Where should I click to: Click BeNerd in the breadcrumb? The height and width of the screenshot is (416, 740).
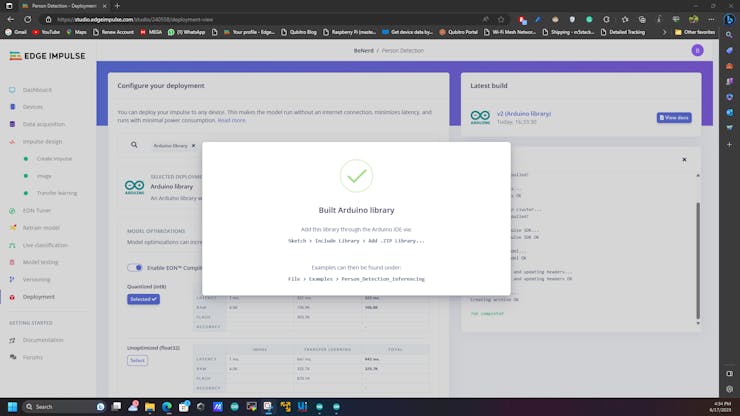[x=363, y=51]
